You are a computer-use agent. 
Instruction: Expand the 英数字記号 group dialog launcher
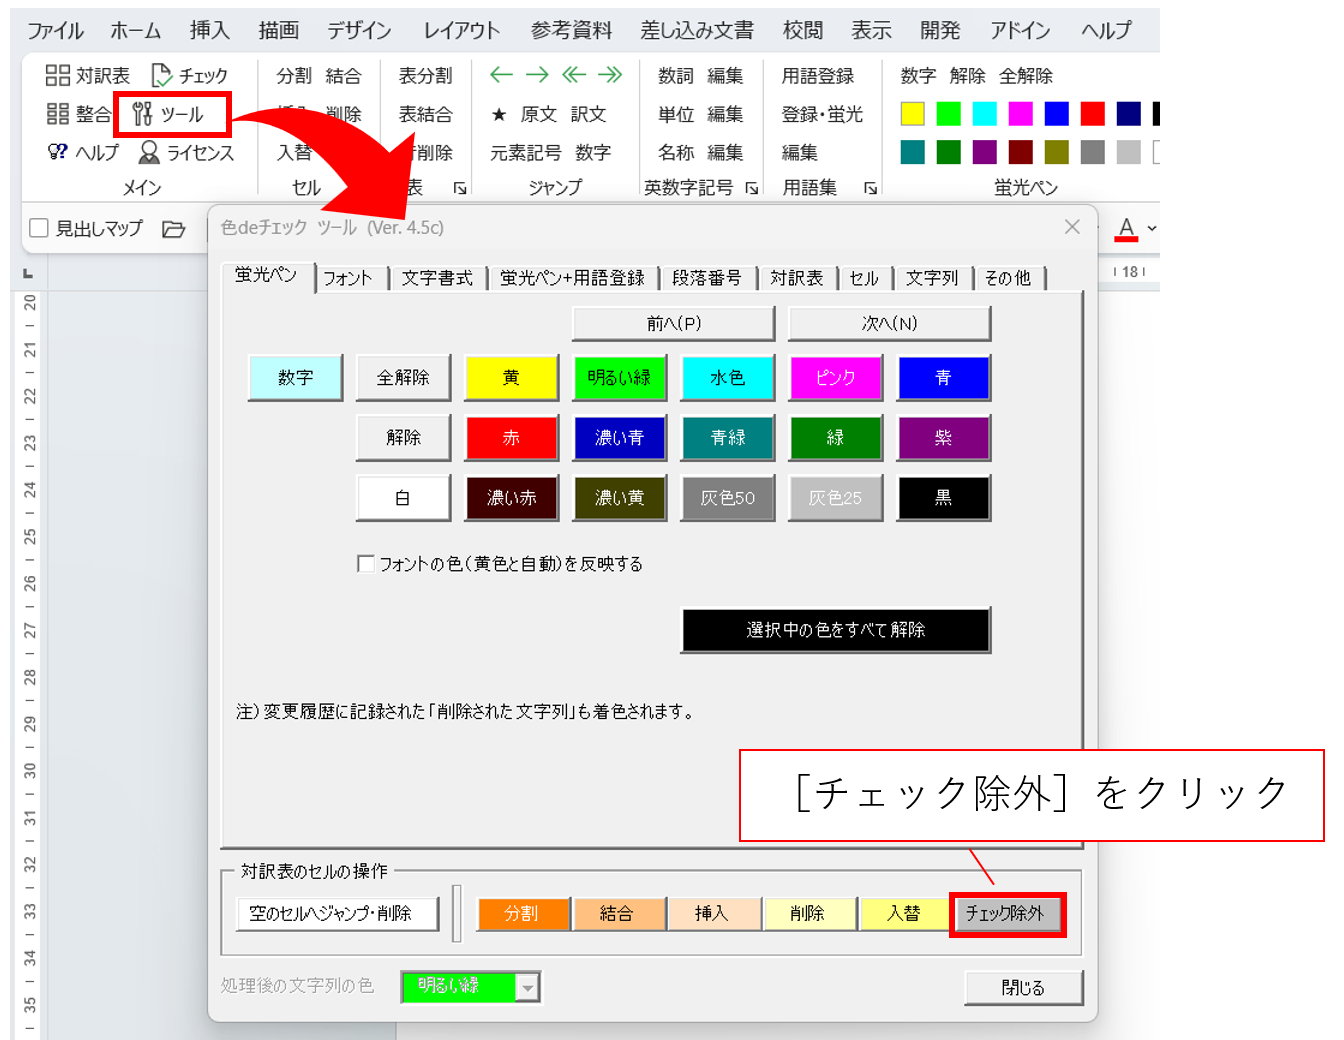pyautogui.click(x=751, y=188)
